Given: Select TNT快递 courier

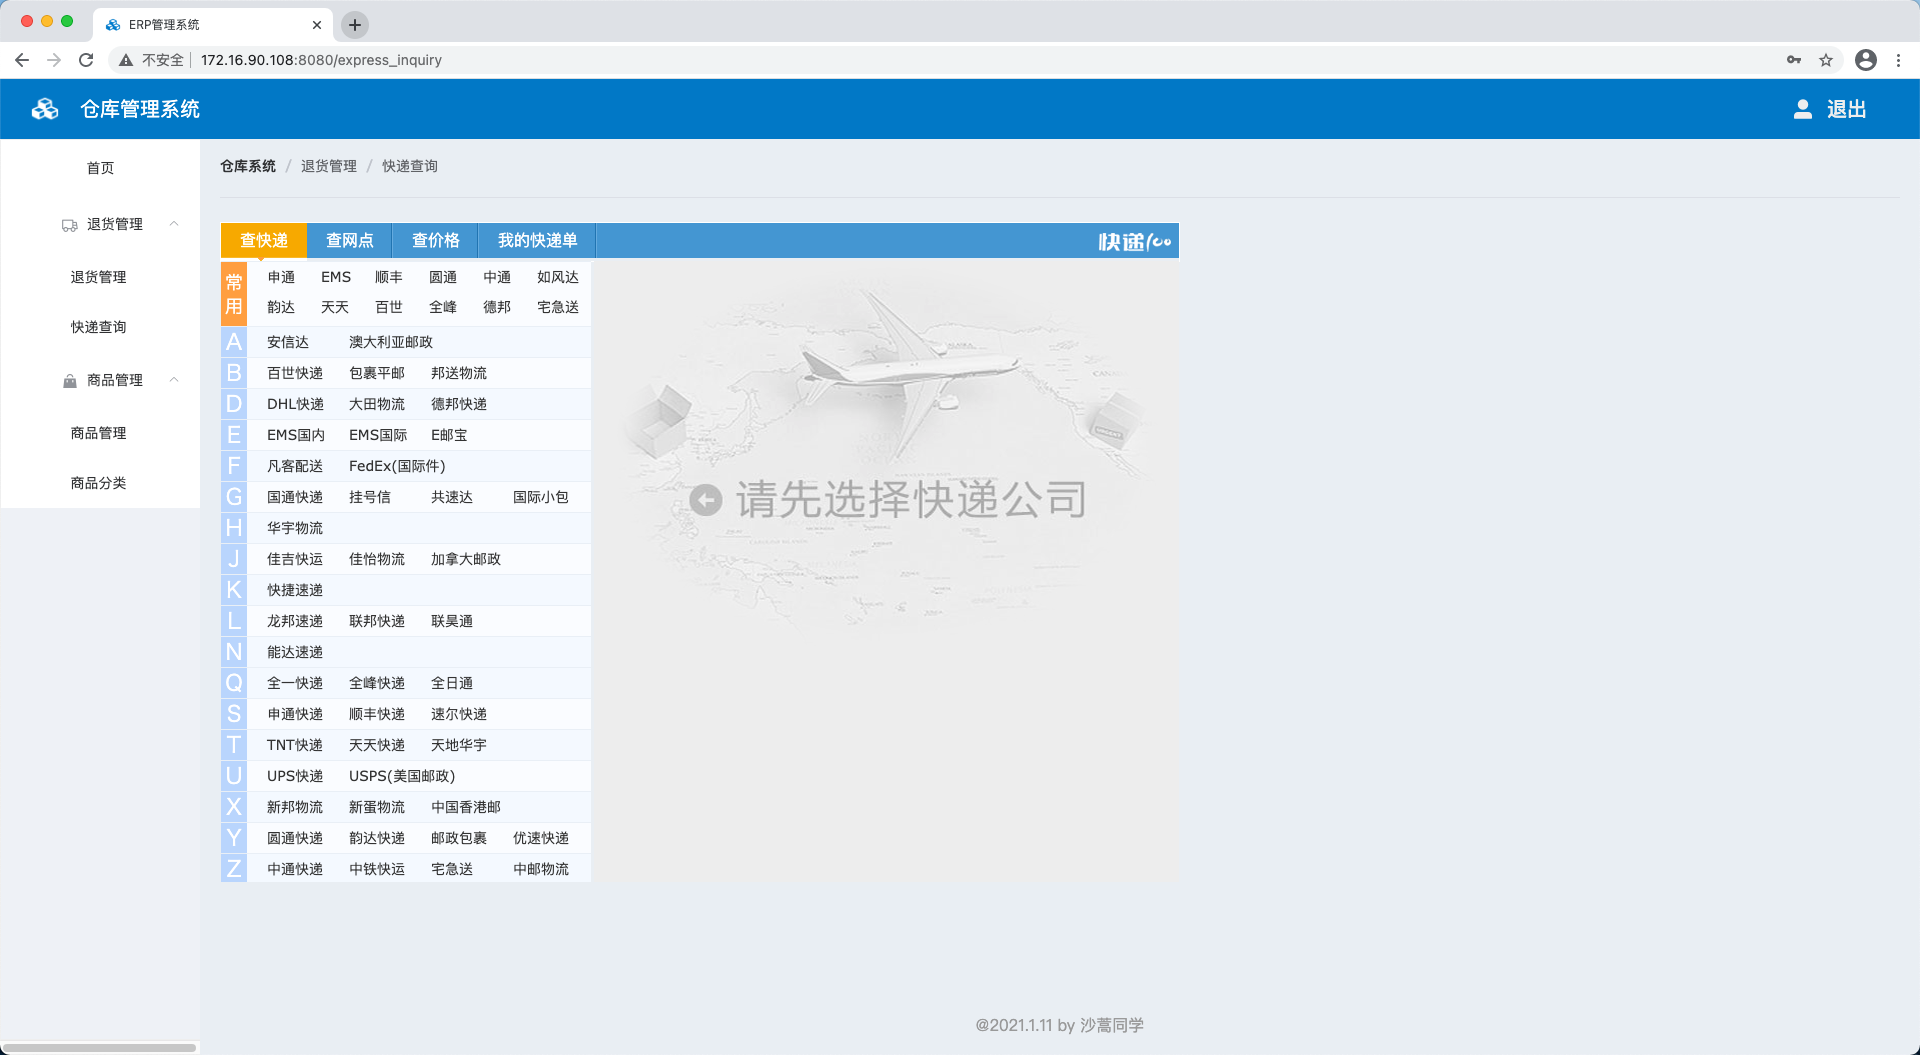Looking at the screenshot, I should (x=295, y=745).
